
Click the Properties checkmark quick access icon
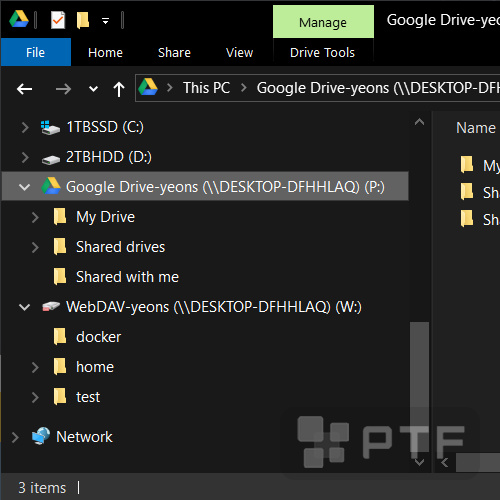click(x=58, y=20)
